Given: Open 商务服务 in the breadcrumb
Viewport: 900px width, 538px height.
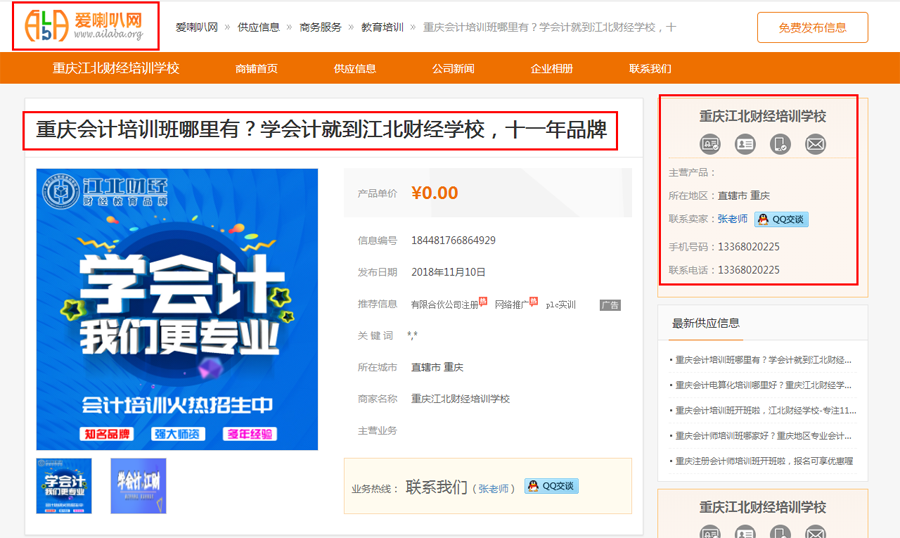Looking at the screenshot, I should point(320,27).
